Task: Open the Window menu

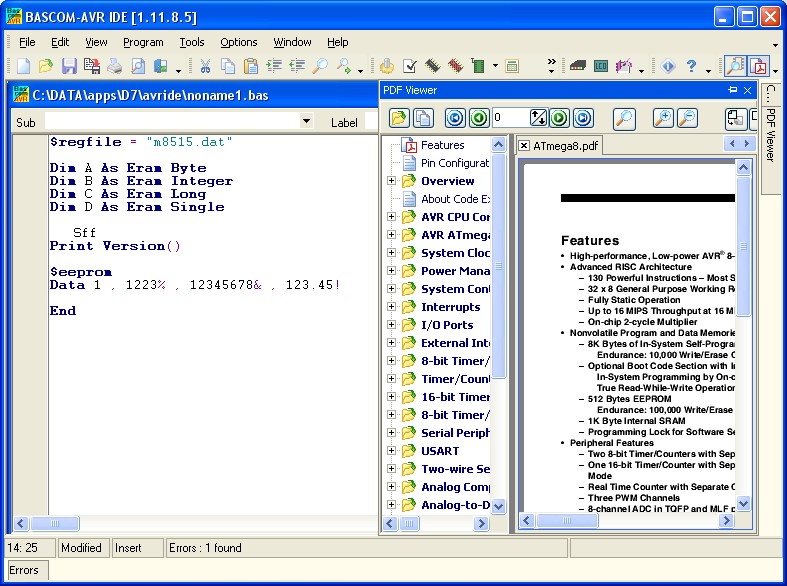Action: pyautogui.click(x=292, y=42)
